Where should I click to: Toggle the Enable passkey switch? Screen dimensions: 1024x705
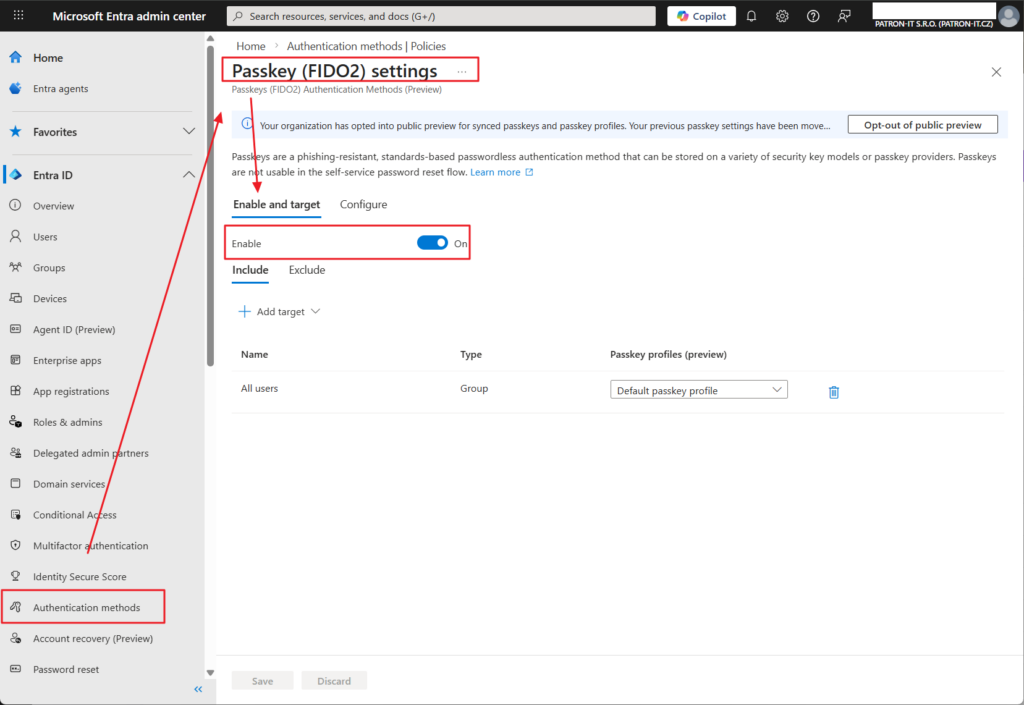pyautogui.click(x=432, y=243)
